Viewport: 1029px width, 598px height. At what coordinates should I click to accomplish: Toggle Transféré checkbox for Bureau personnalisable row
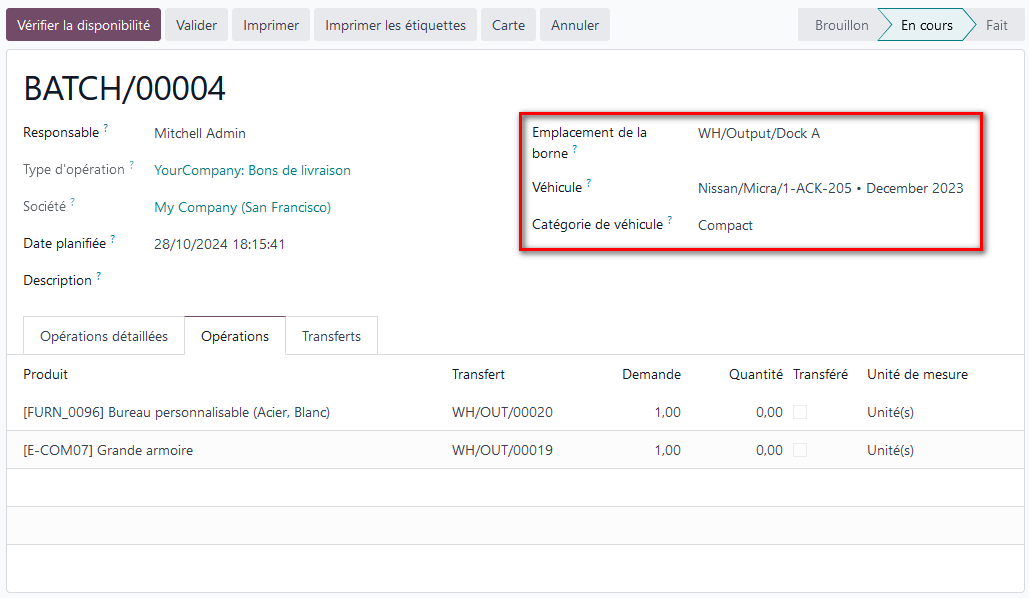click(800, 412)
